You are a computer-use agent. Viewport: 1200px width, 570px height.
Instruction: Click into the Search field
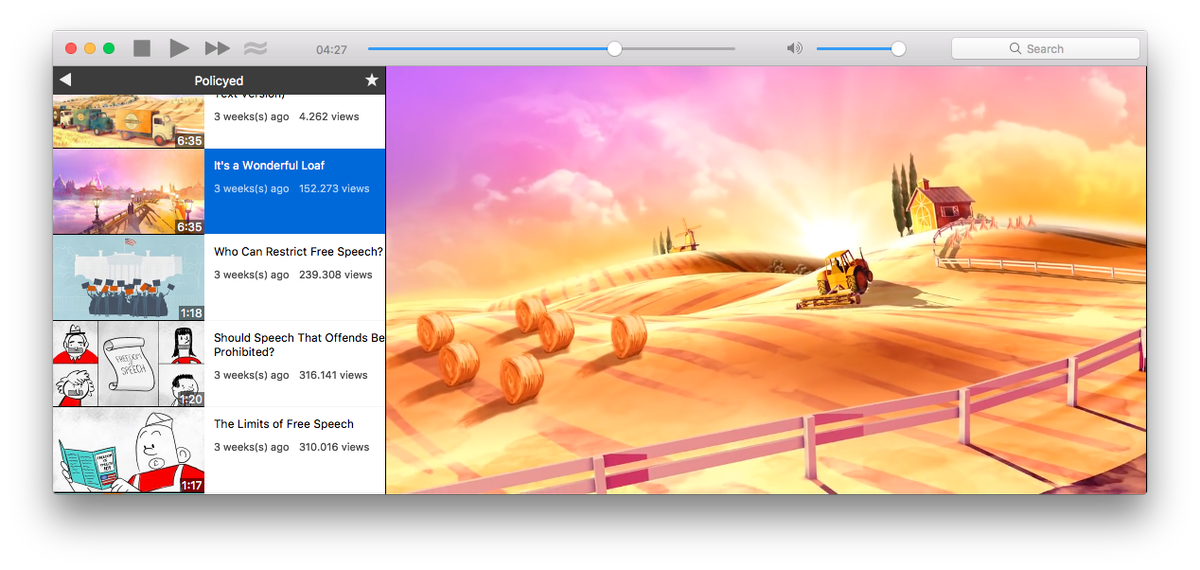1045,48
